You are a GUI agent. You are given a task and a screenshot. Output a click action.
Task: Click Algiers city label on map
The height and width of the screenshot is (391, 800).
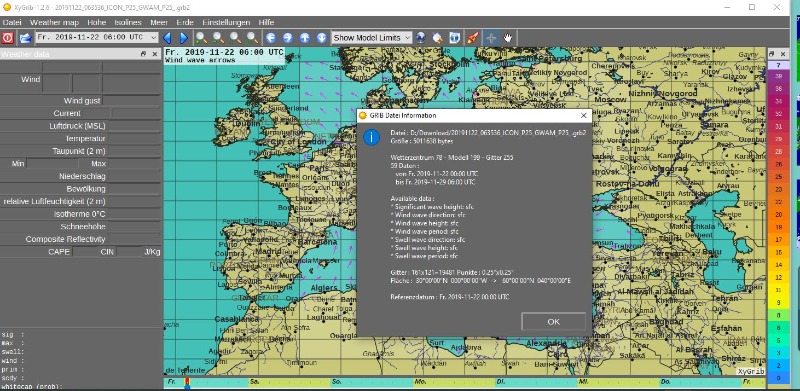pyautogui.click(x=323, y=287)
